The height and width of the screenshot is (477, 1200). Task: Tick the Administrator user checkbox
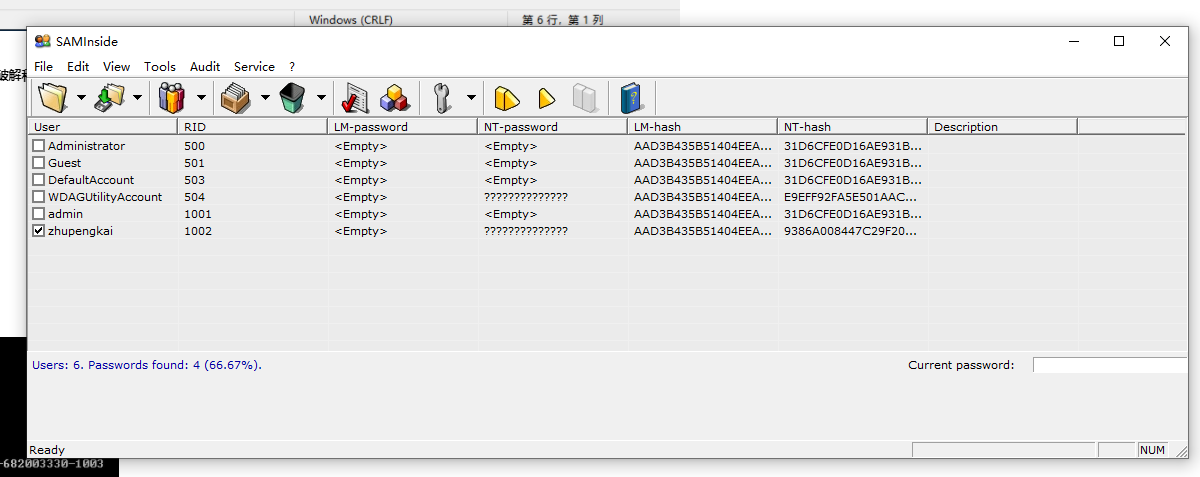pos(39,146)
